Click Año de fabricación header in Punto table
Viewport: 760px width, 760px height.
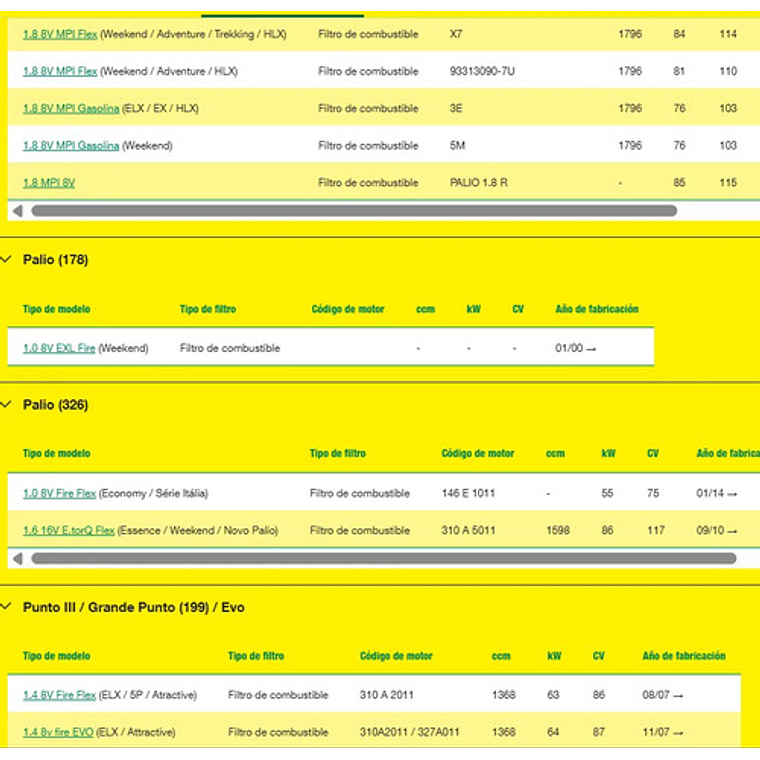[683, 656]
